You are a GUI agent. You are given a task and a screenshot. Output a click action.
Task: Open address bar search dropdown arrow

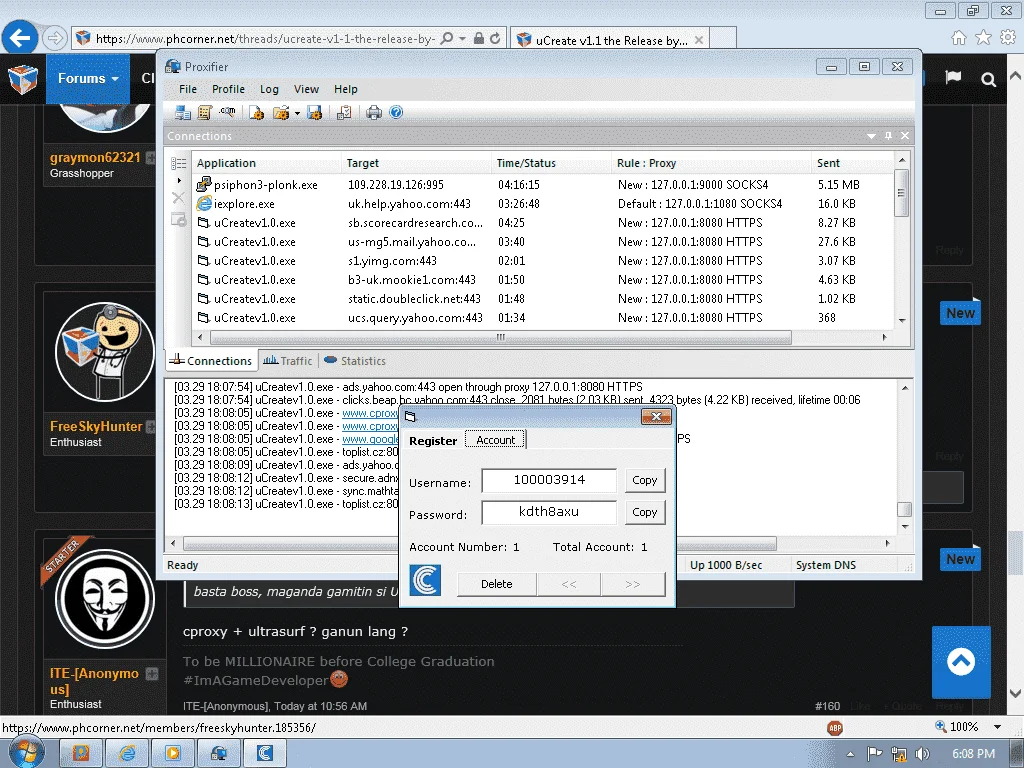[x=462, y=39]
